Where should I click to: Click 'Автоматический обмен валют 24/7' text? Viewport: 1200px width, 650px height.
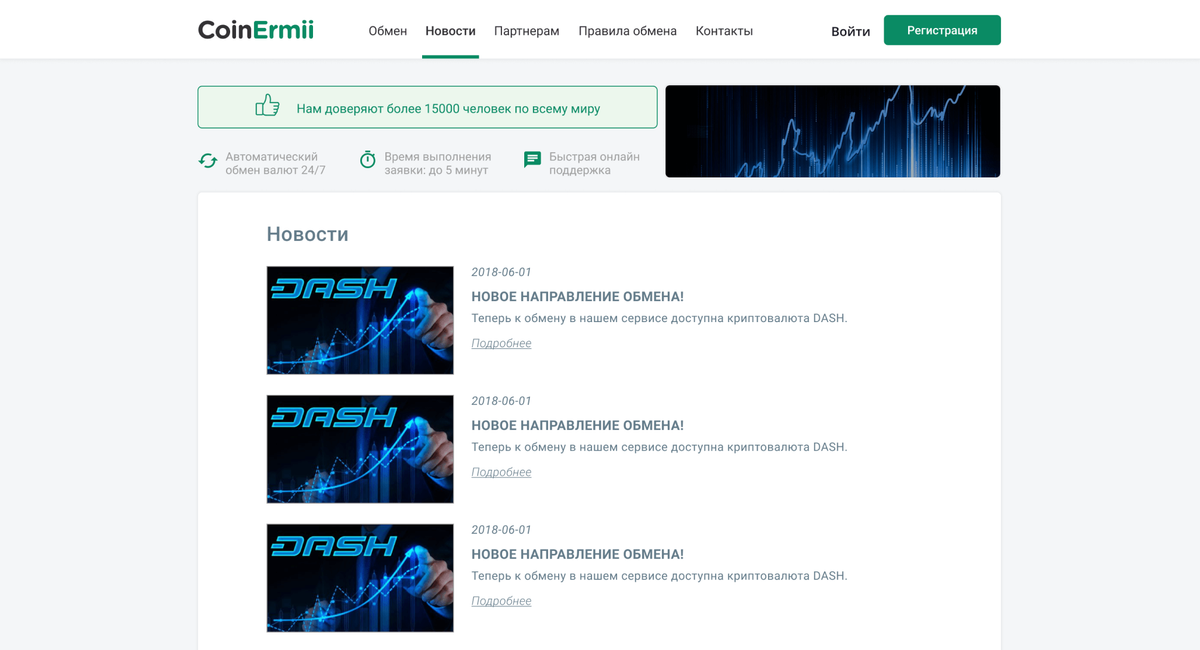coord(275,163)
